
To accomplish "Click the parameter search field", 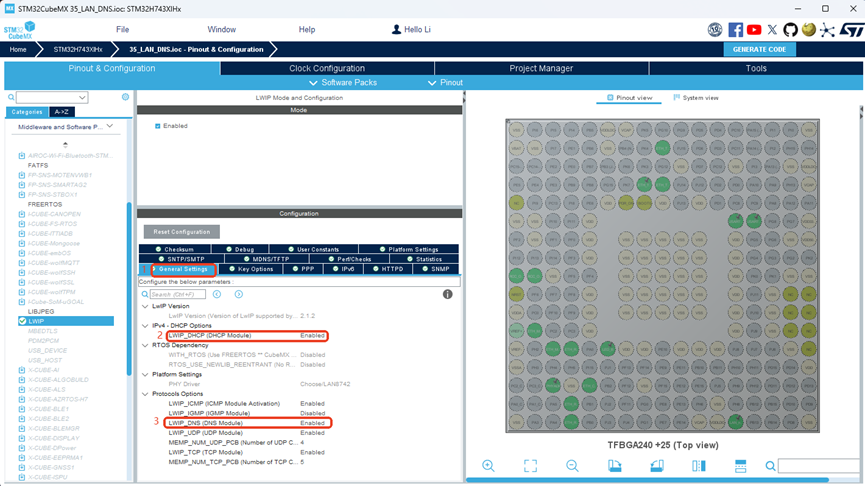I will [178, 294].
